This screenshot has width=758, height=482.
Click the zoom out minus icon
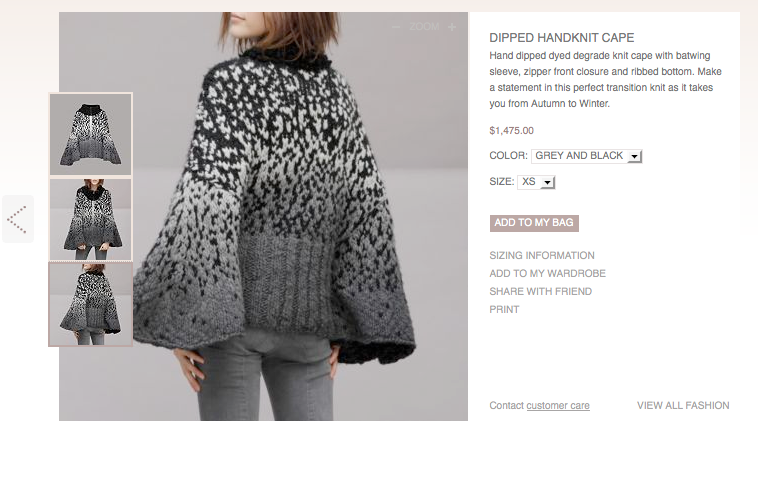click(x=396, y=27)
